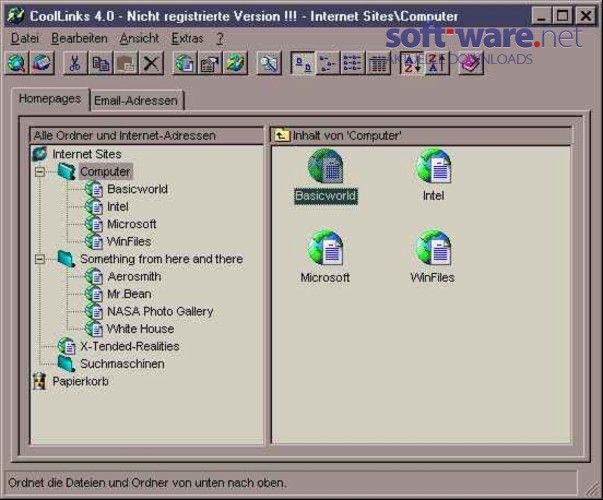The height and width of the screenshot is (500, 603).
Task: Click the Intel large icon in the content pane
Action: [434, 166]
